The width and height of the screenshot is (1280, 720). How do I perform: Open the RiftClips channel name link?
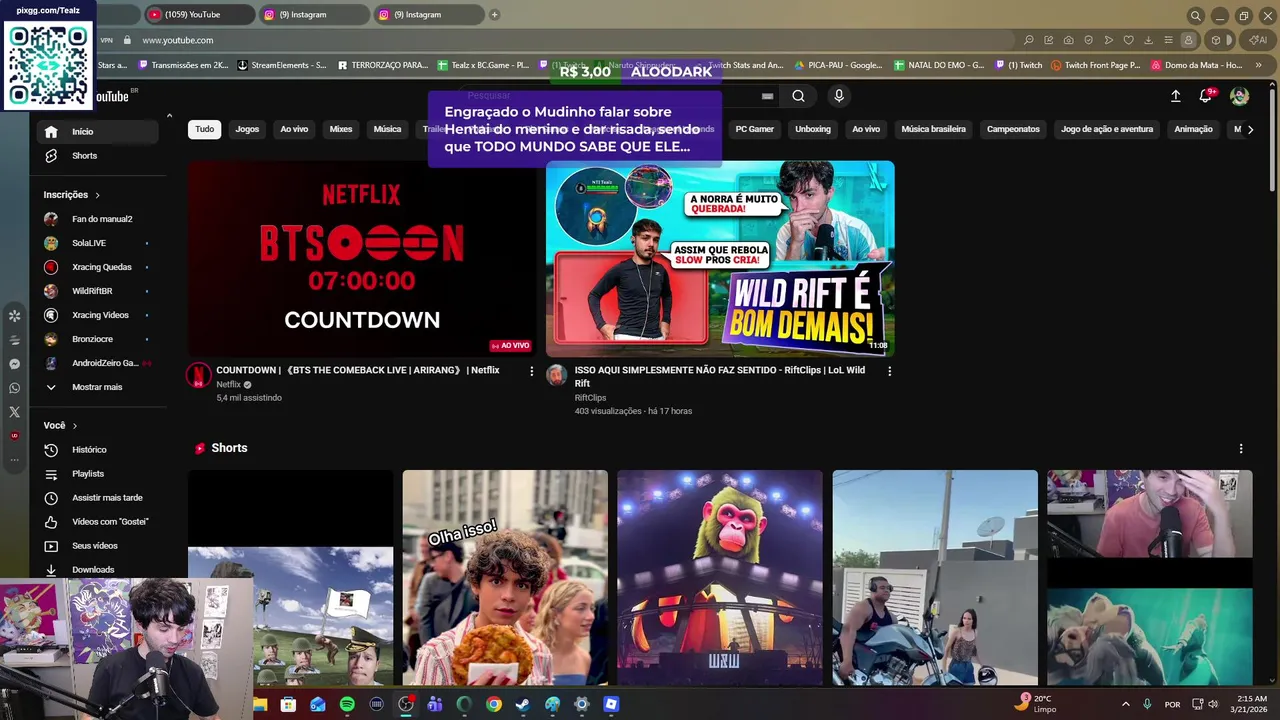pos(590,398)
